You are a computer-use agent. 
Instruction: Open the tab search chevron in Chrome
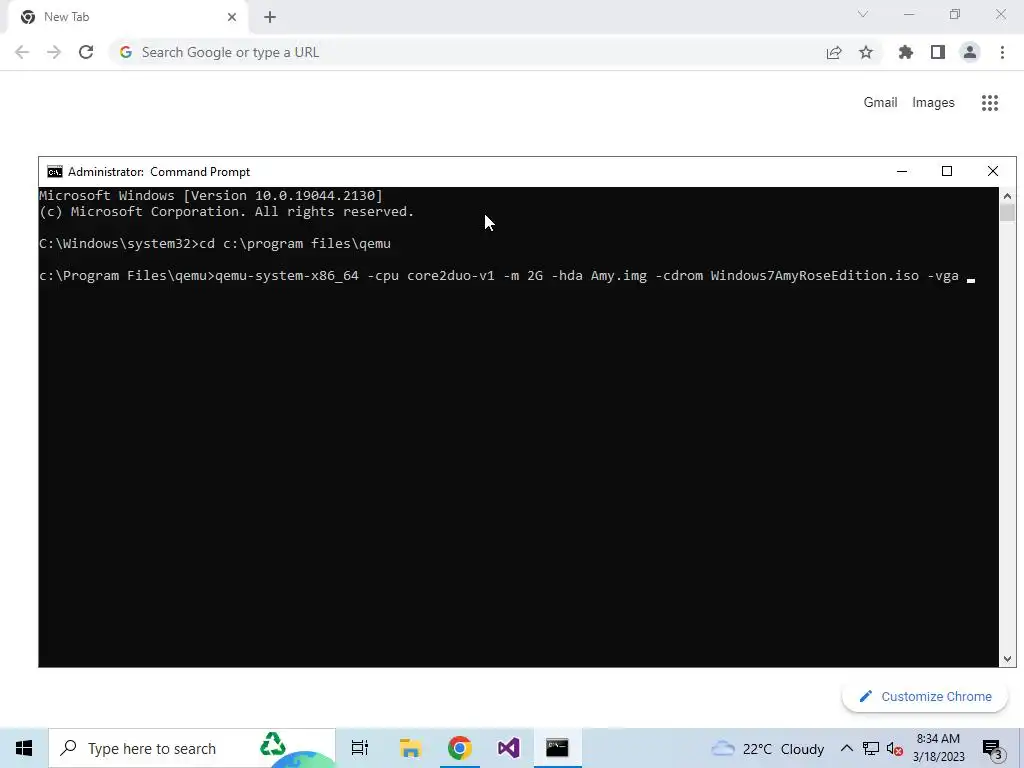click(863, 14)
